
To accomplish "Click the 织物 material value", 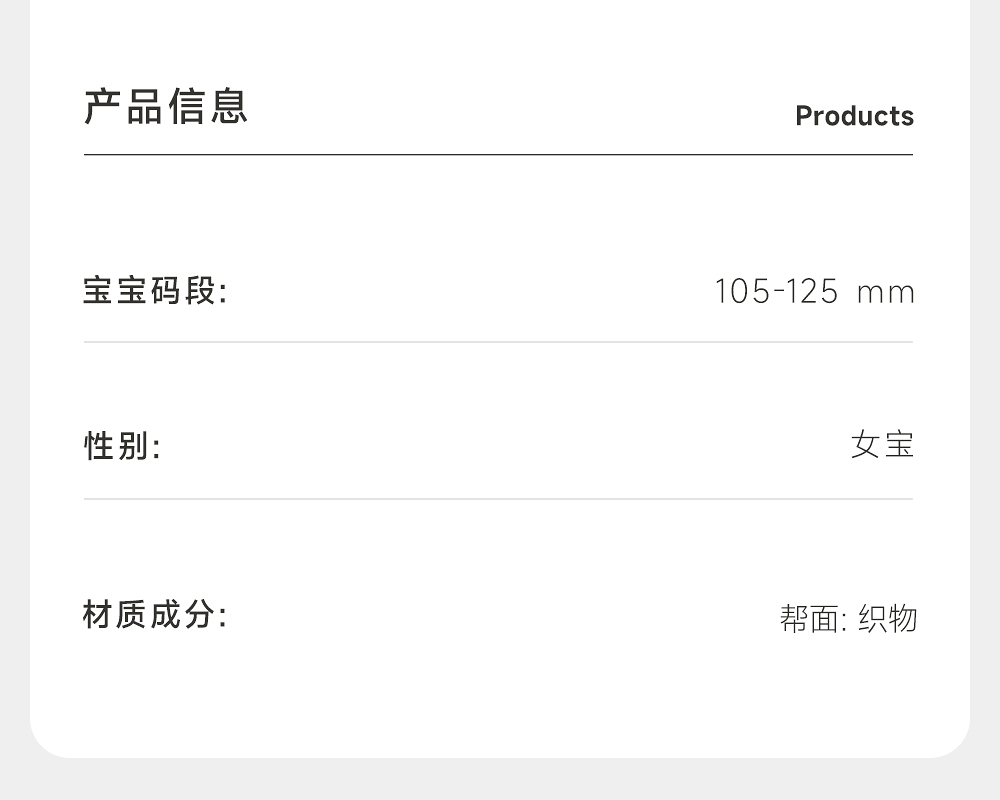I will click(887, 619).
